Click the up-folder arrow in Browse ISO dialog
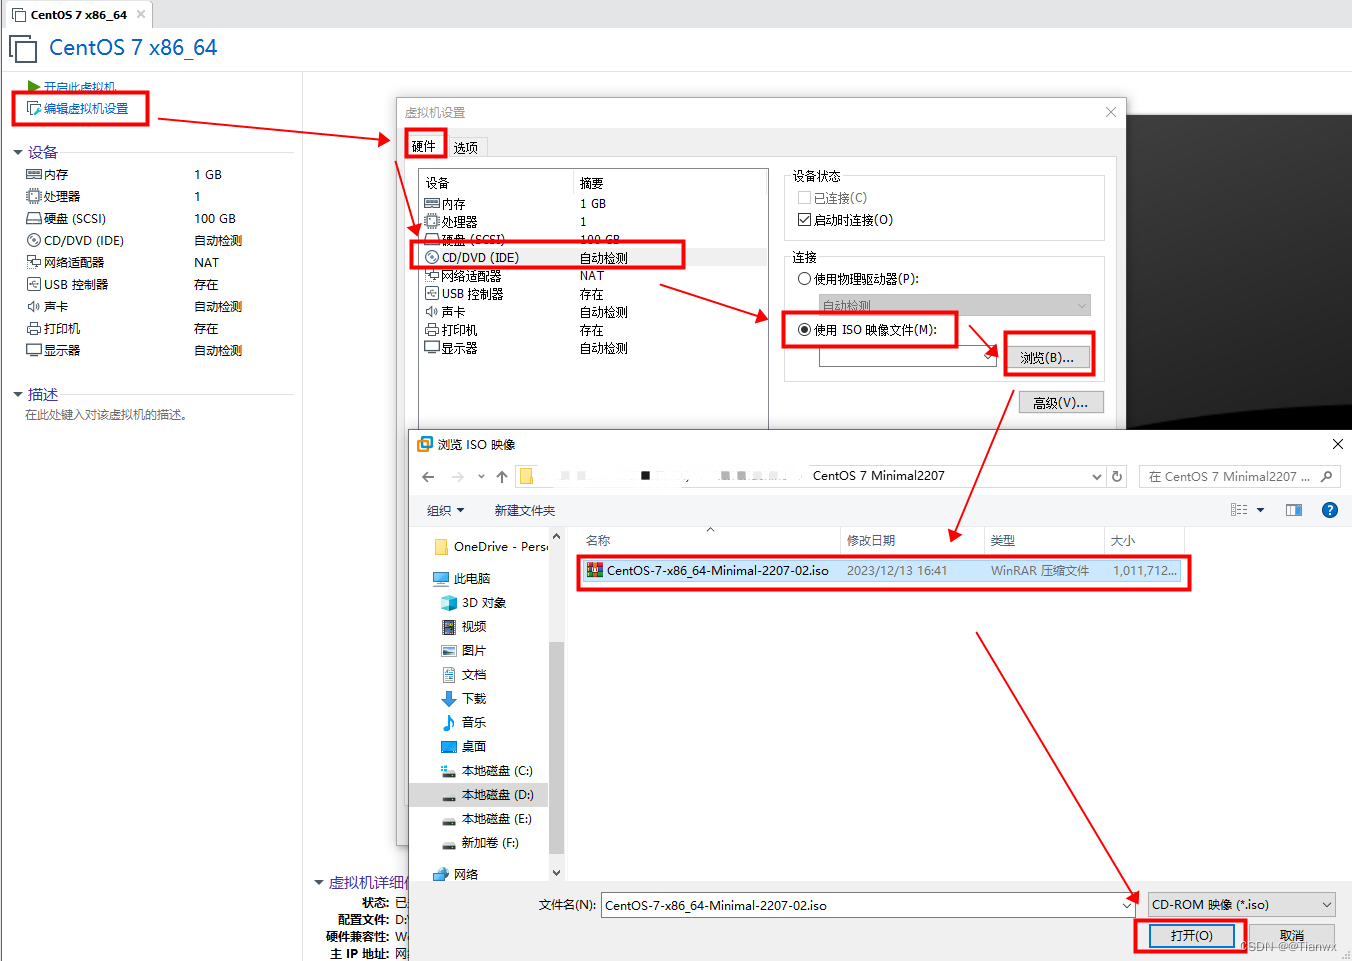The width and height of the screenshot is (1352, 961). tap(502, 477)
